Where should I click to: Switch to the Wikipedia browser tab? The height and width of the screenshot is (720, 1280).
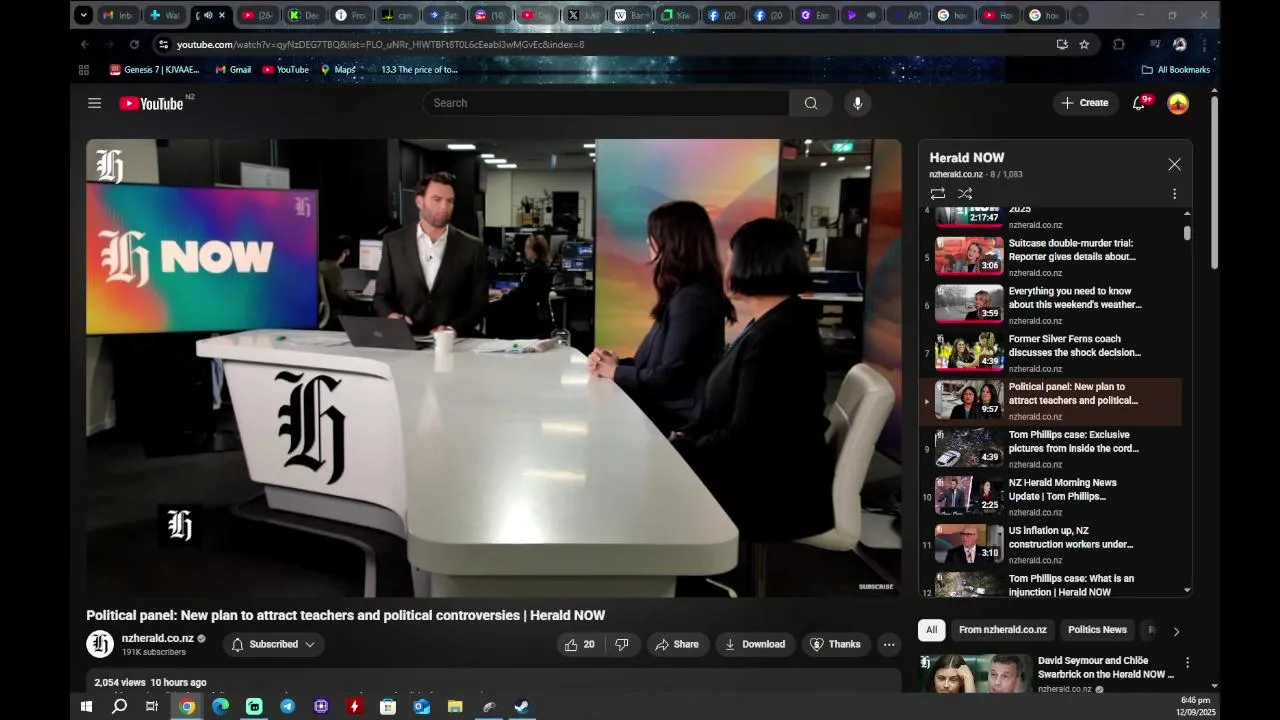[630, 15]
